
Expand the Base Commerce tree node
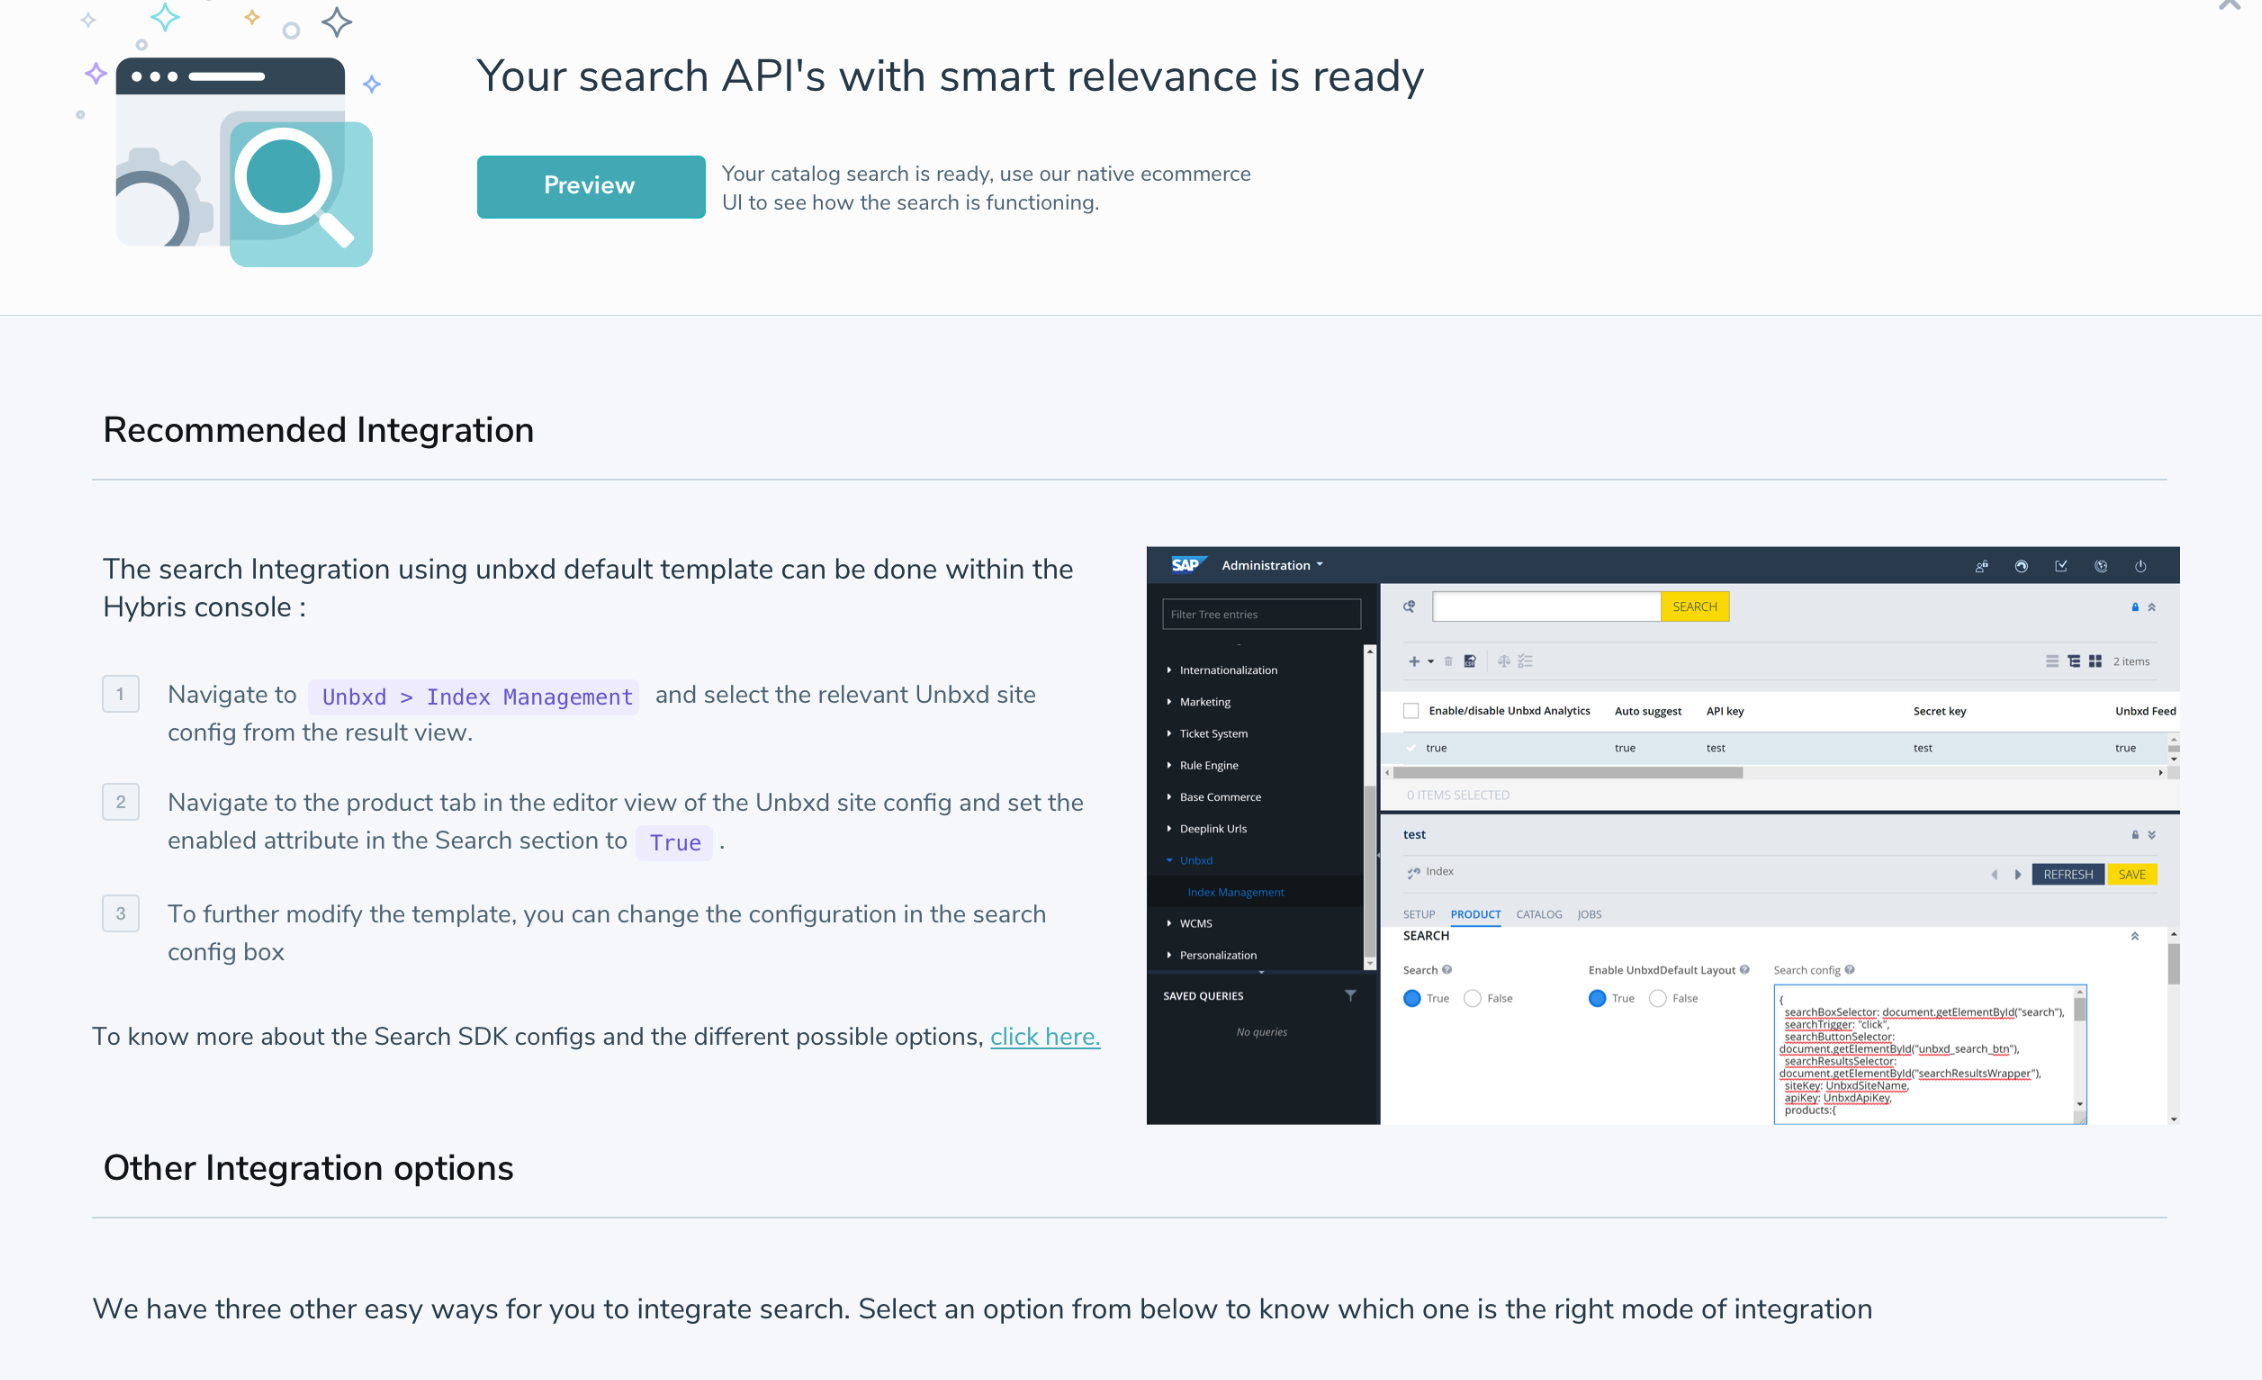[x=1169, y=797]
